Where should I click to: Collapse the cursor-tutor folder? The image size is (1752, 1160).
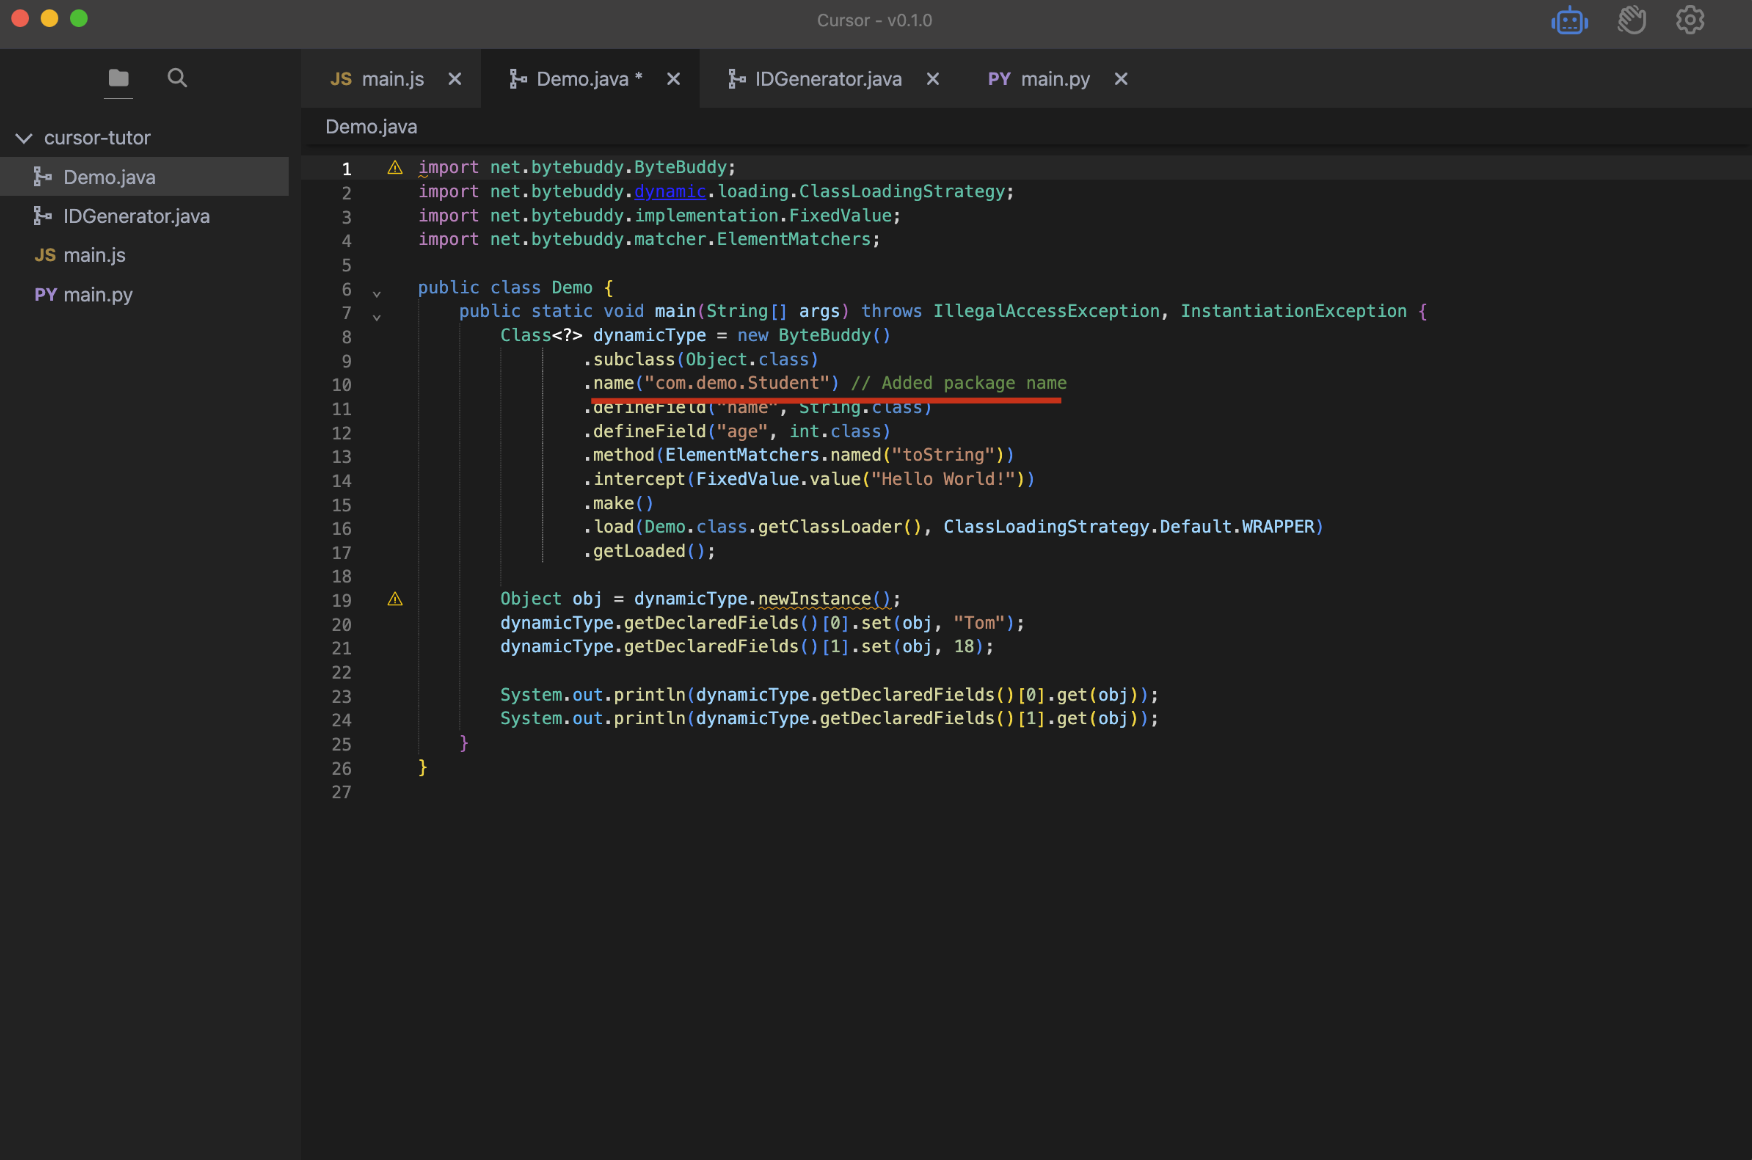pos(24,138)
